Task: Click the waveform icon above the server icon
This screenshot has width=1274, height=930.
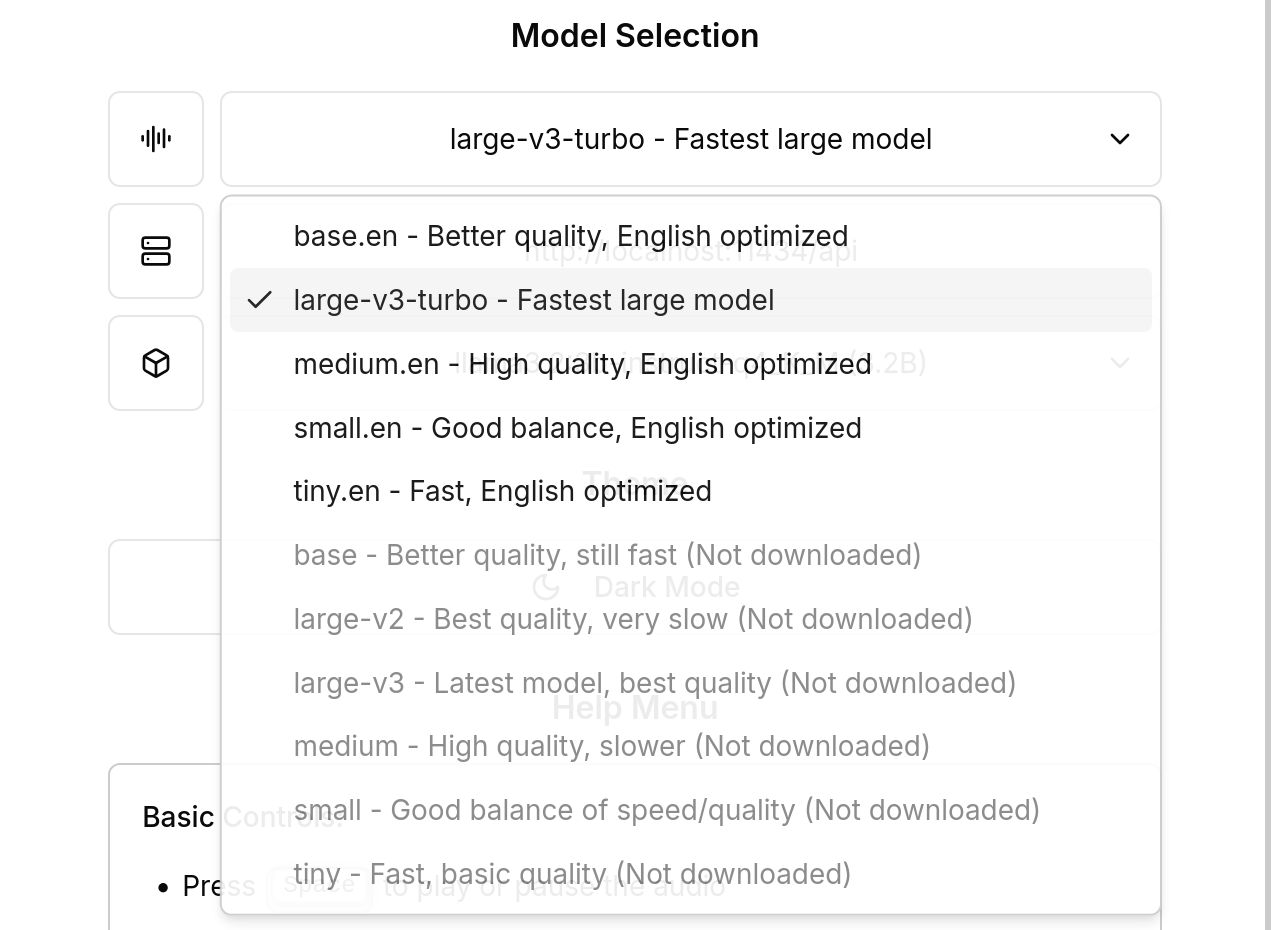Action: (156, 139)
